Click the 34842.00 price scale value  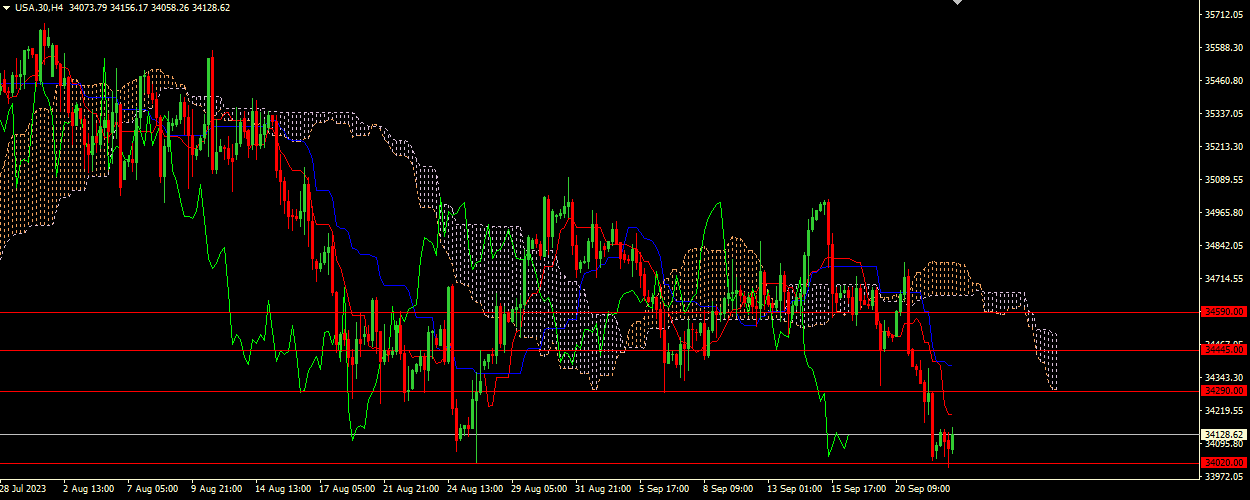click(x=1223, y=246)
